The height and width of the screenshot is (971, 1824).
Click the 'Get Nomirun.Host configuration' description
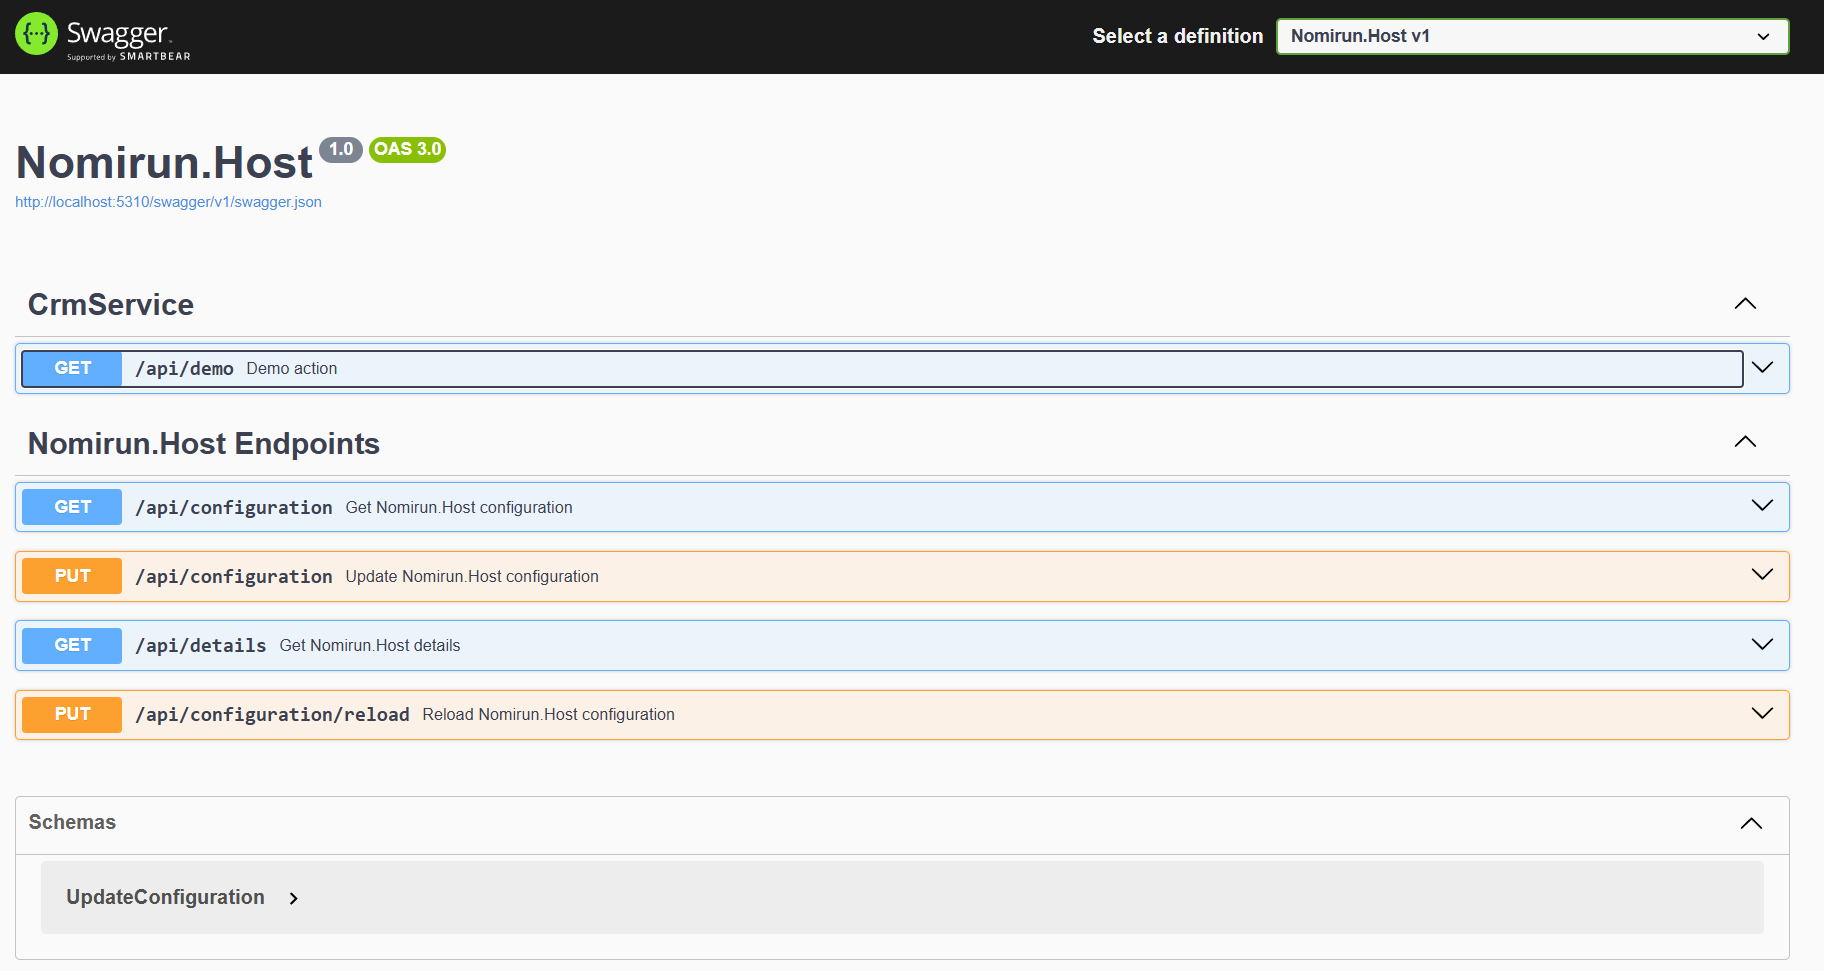pos(459,508)
